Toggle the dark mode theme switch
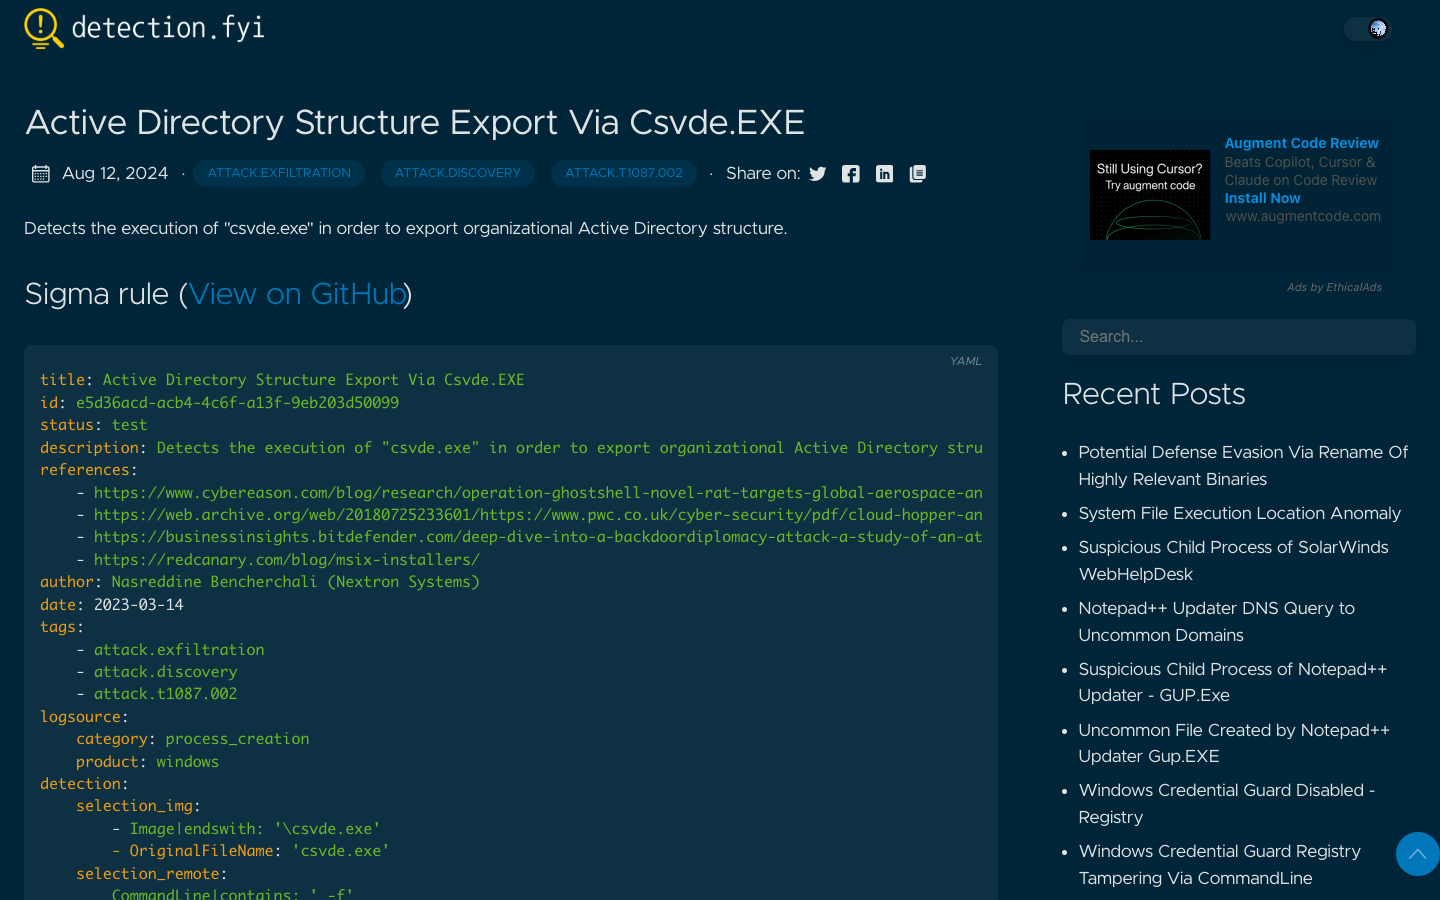 (1366, 29)
